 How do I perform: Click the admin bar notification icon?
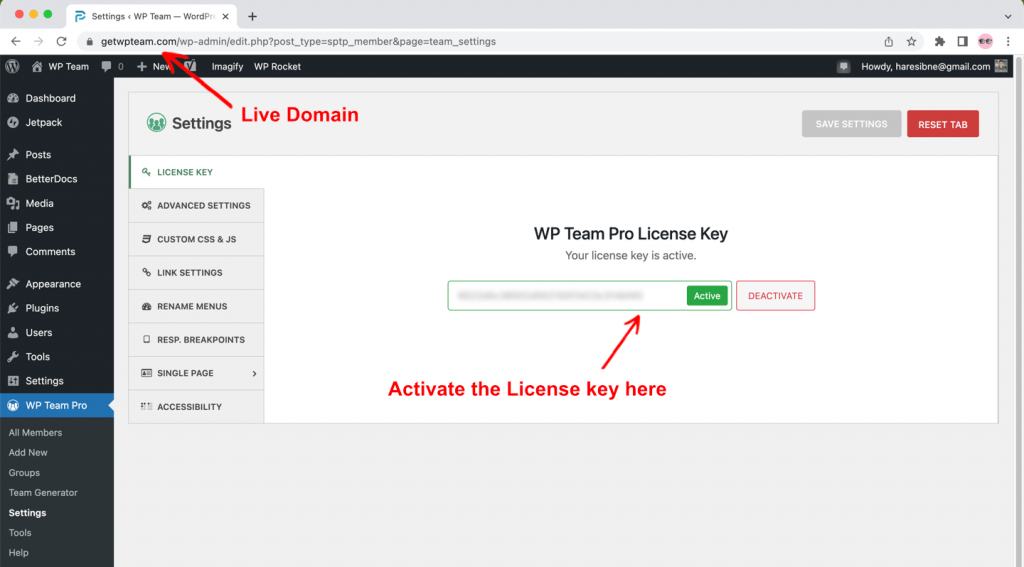[x=844, y=67]
